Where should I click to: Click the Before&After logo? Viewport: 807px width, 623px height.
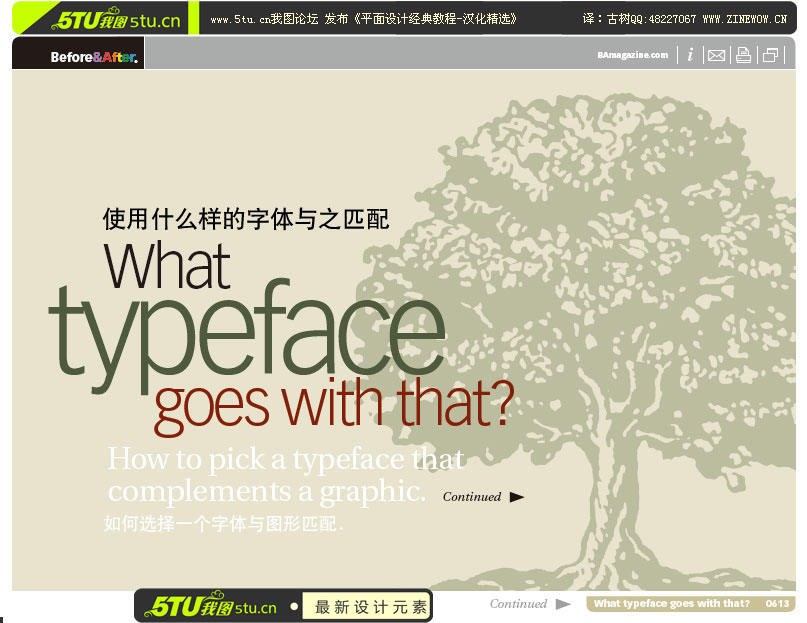click(94, 57)
